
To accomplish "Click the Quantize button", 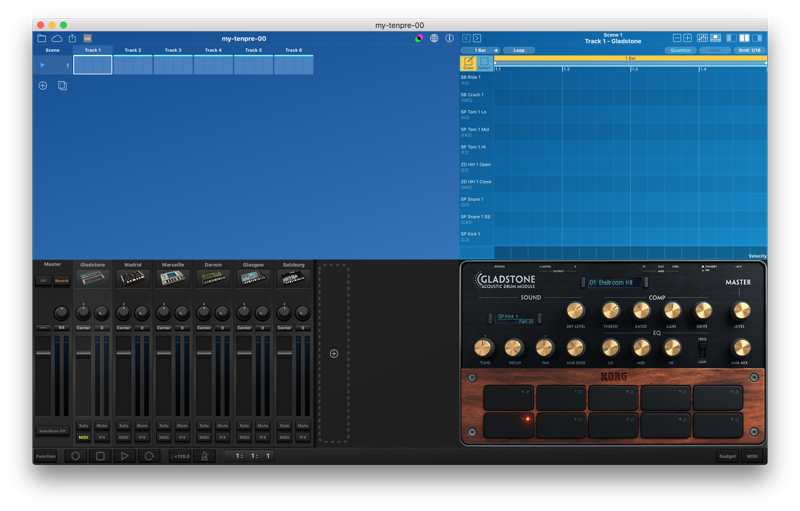I will (x=681, y=50).
